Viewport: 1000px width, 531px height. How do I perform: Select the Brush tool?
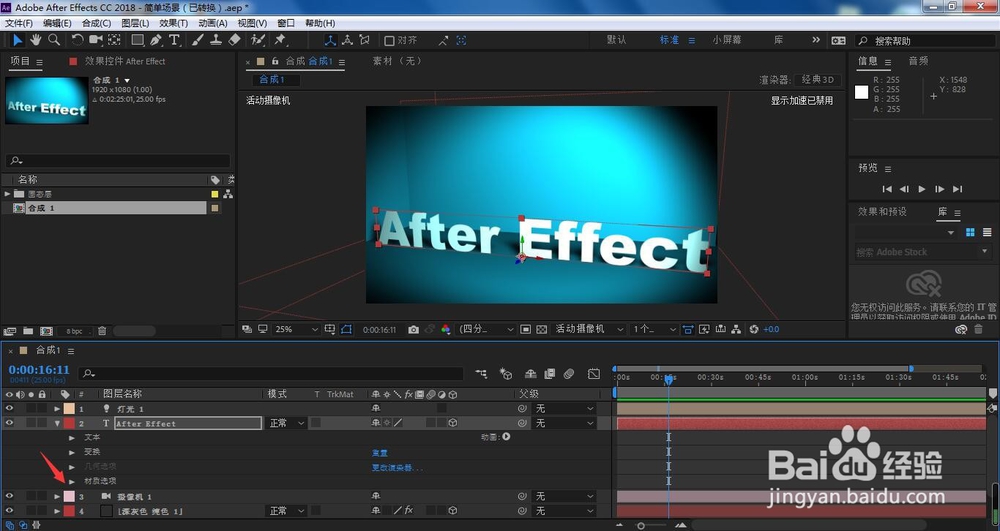tap(198, 40)
